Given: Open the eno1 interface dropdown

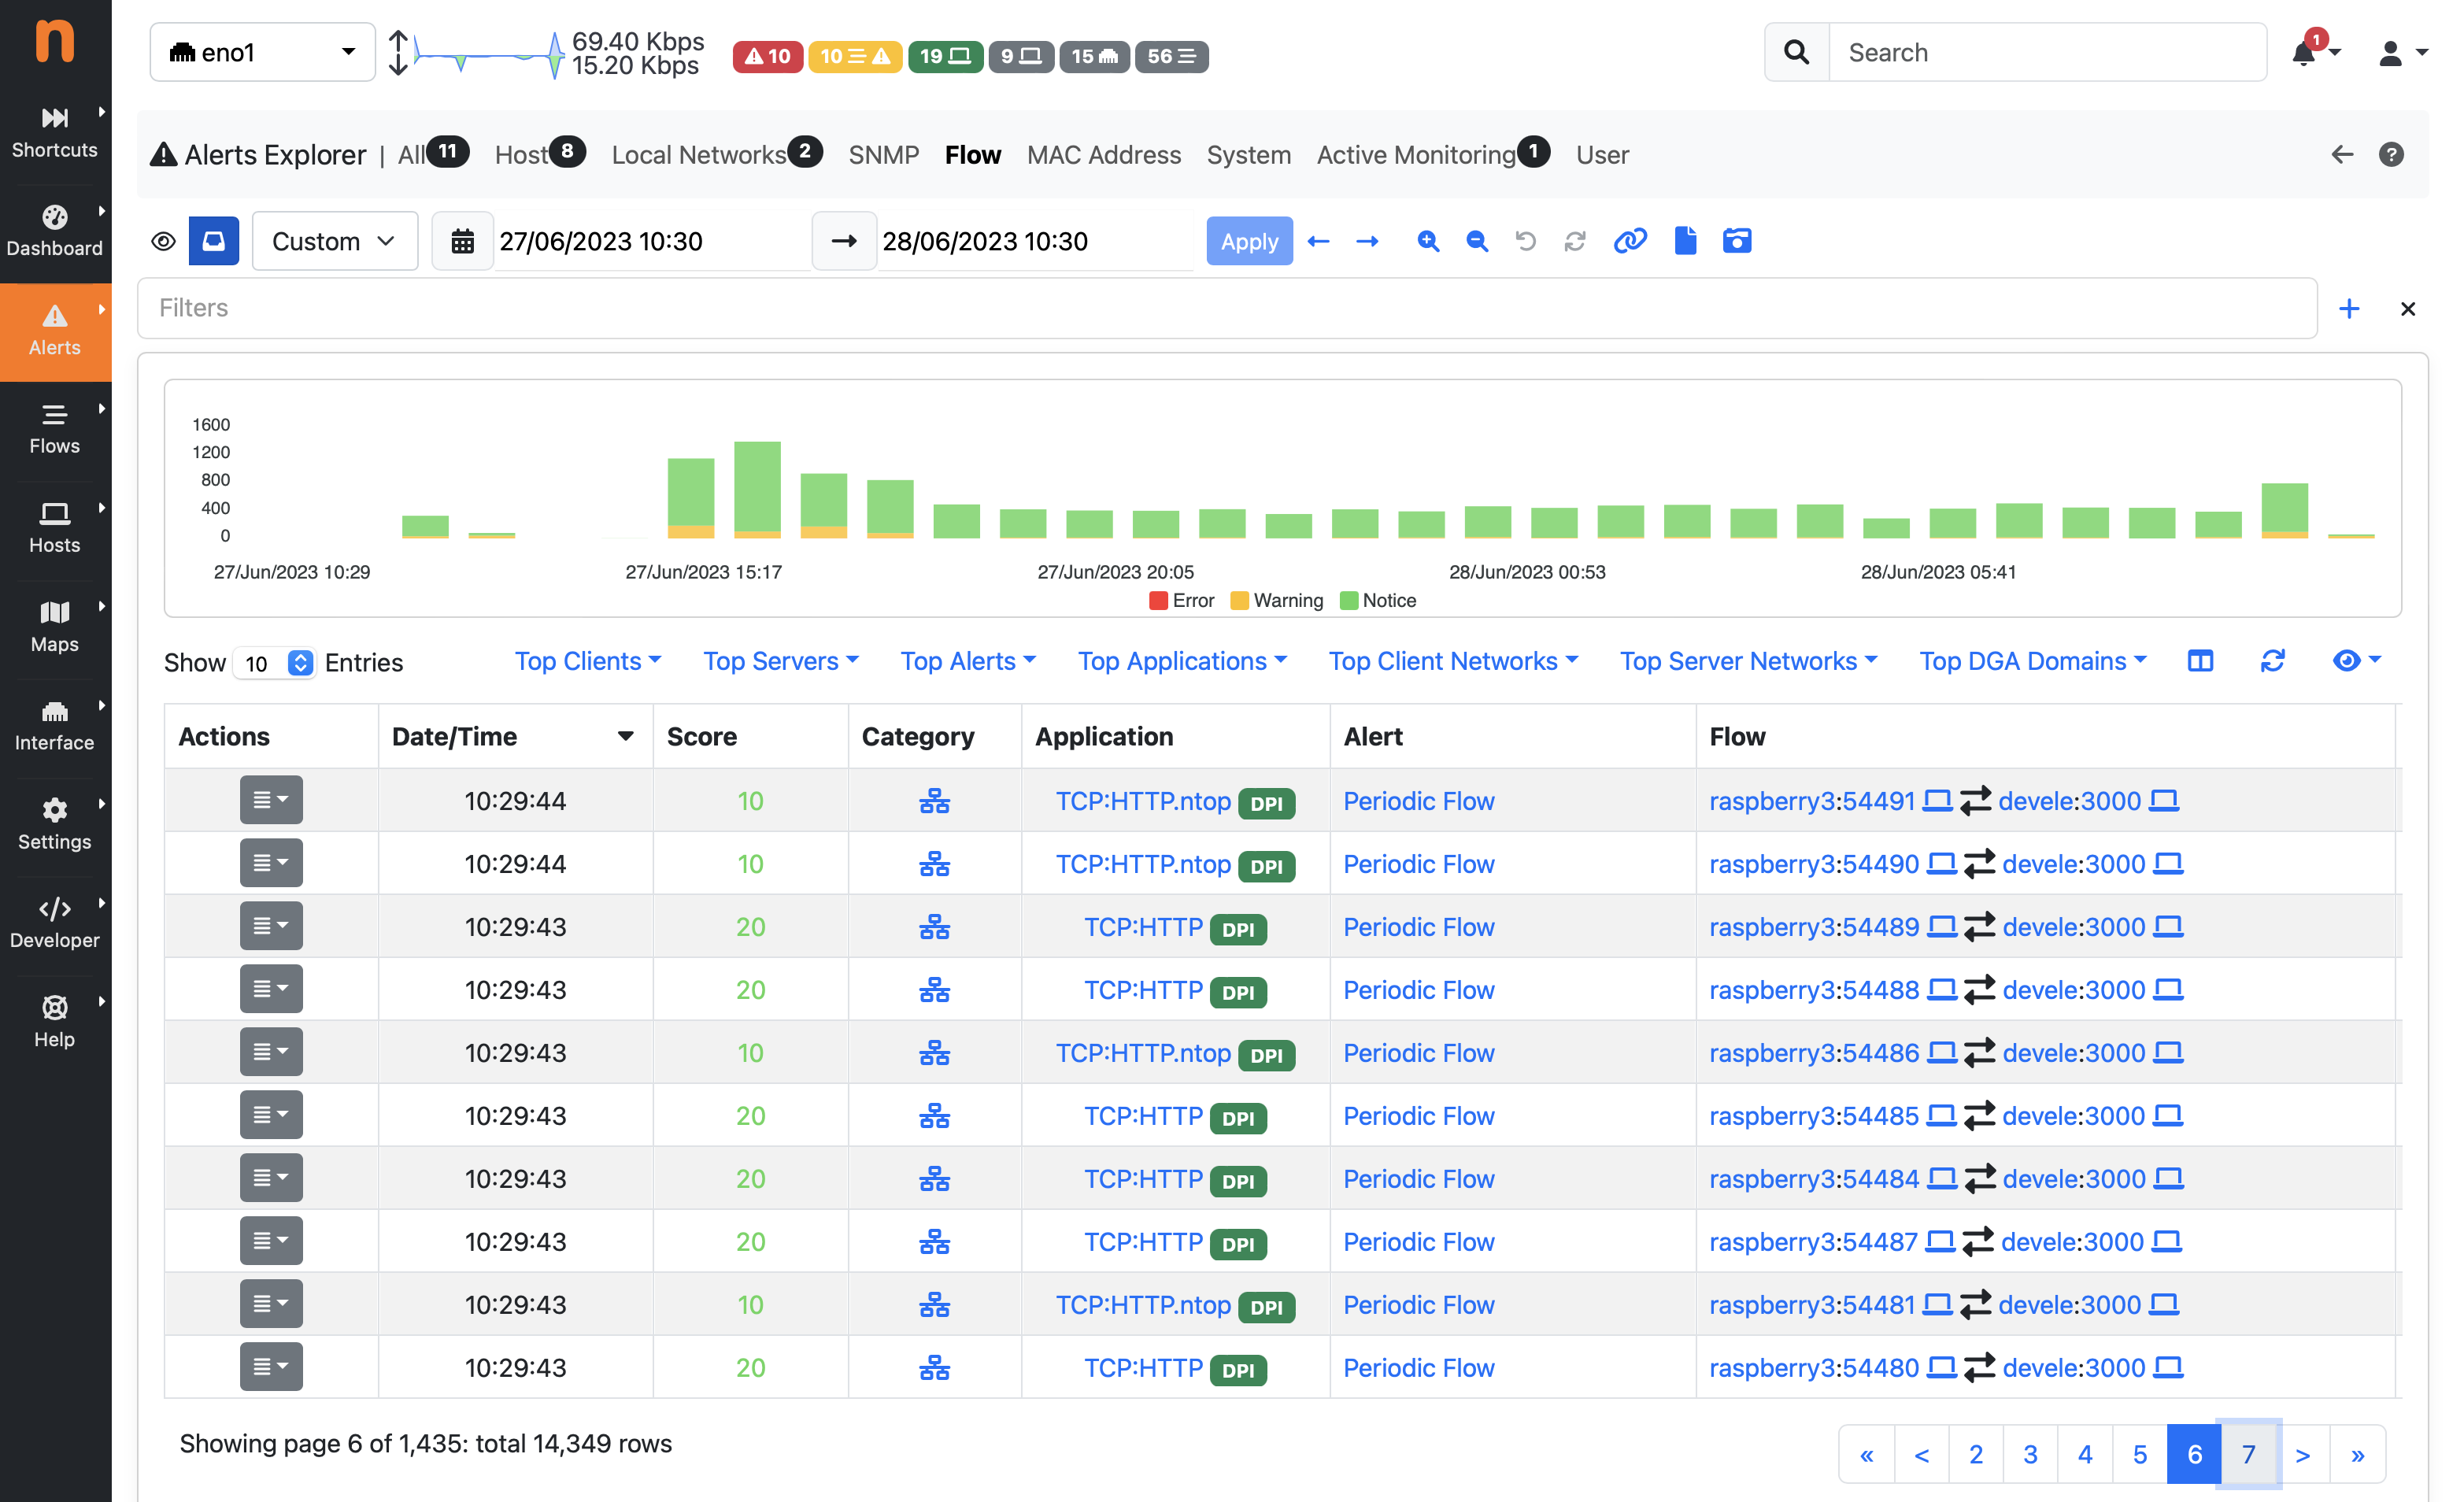Looking at the screenshot, I should [262, 52].
